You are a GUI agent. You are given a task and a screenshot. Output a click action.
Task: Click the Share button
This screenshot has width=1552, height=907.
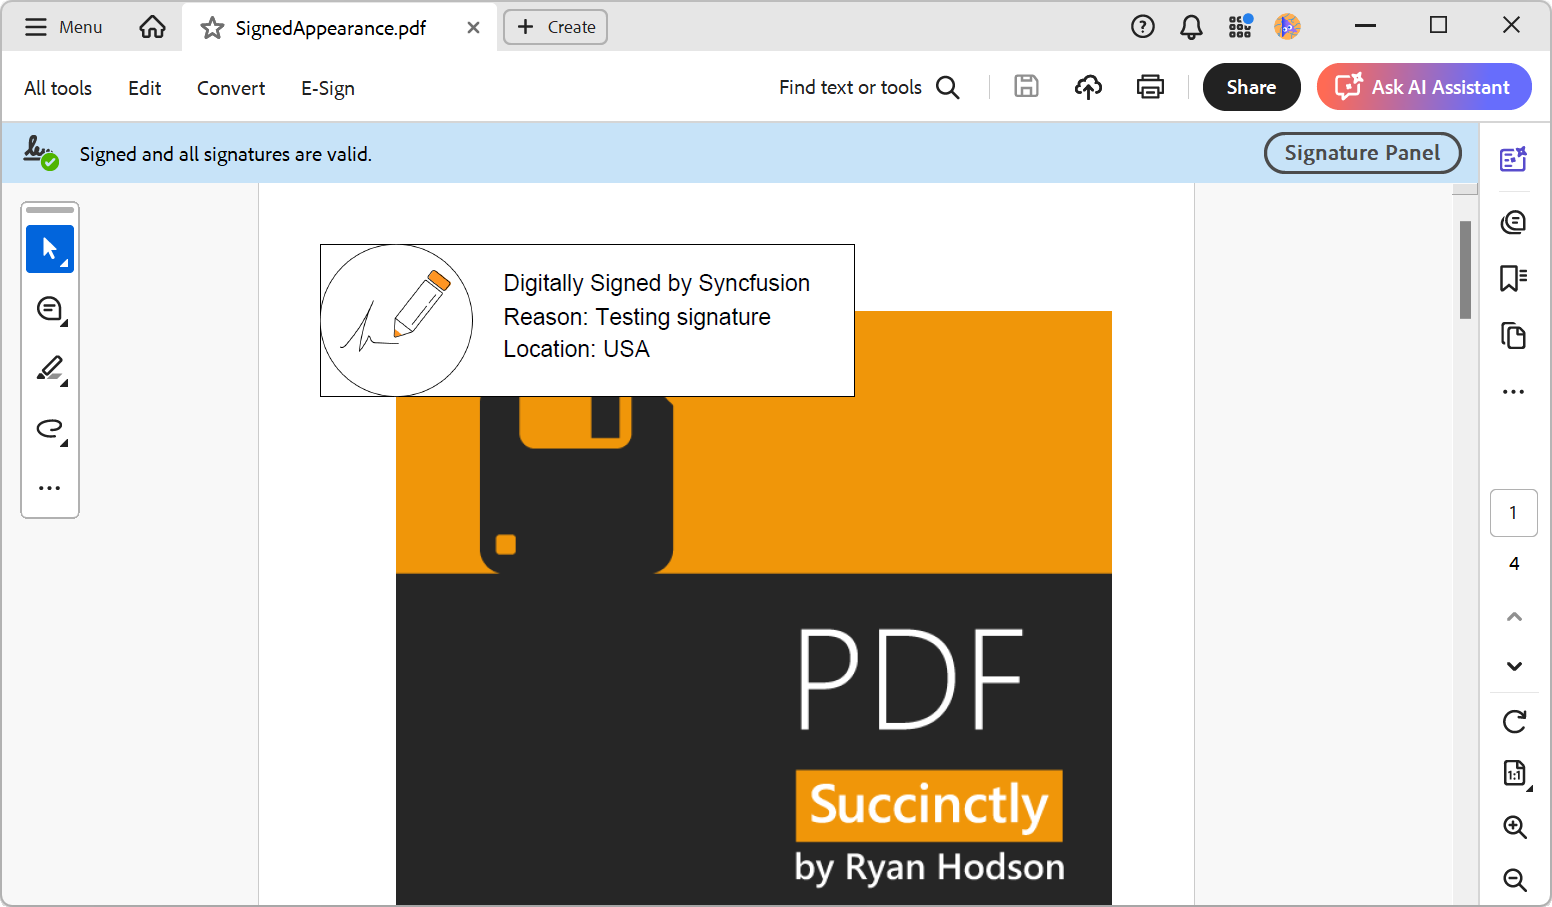click(1251, 87)
